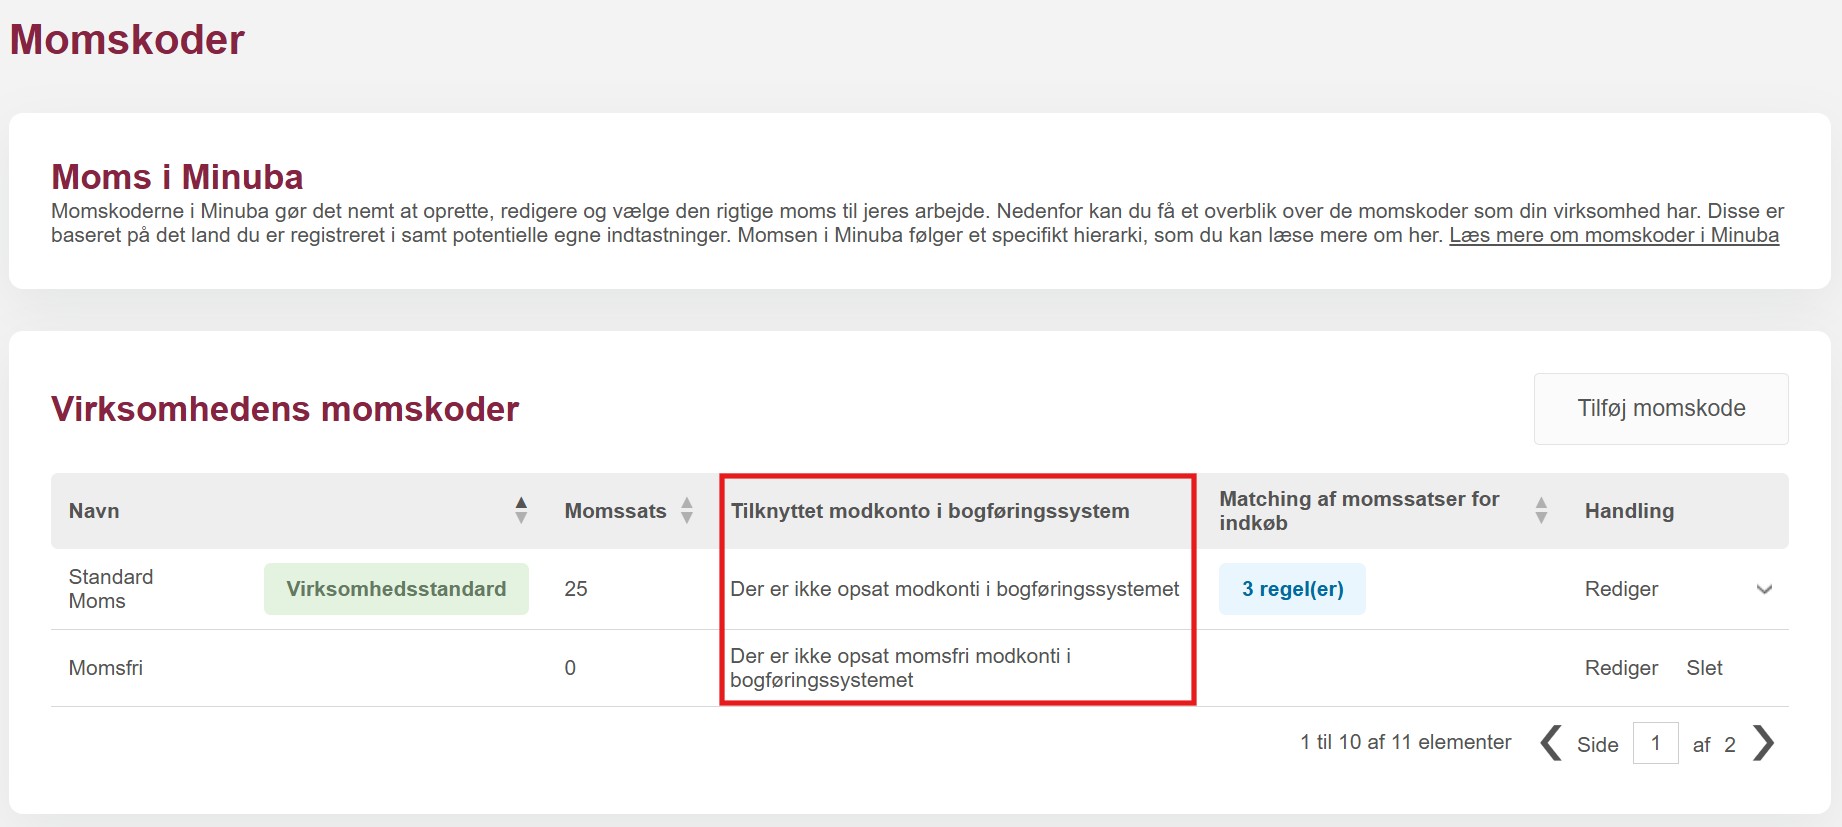This screenshot has width=1842, height=827.
Task: Go to next page with right arrow
Action: click(x=1764, y=743)
